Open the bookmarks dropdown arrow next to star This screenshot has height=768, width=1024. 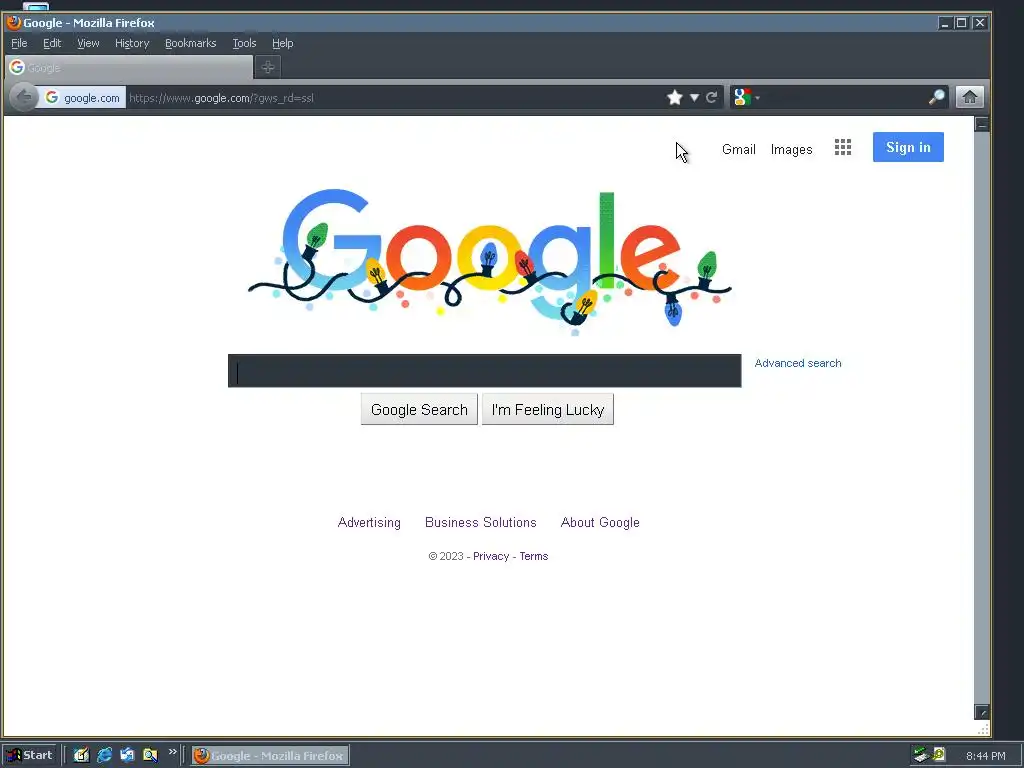click(694, 98)
